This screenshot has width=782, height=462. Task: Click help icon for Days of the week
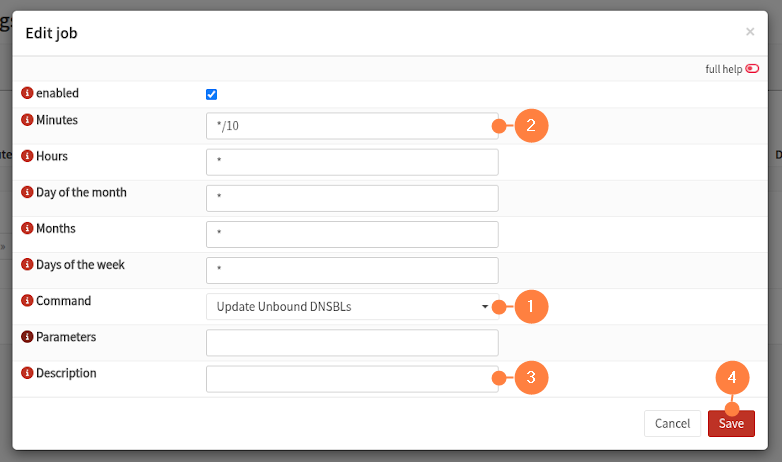[27, 265]
